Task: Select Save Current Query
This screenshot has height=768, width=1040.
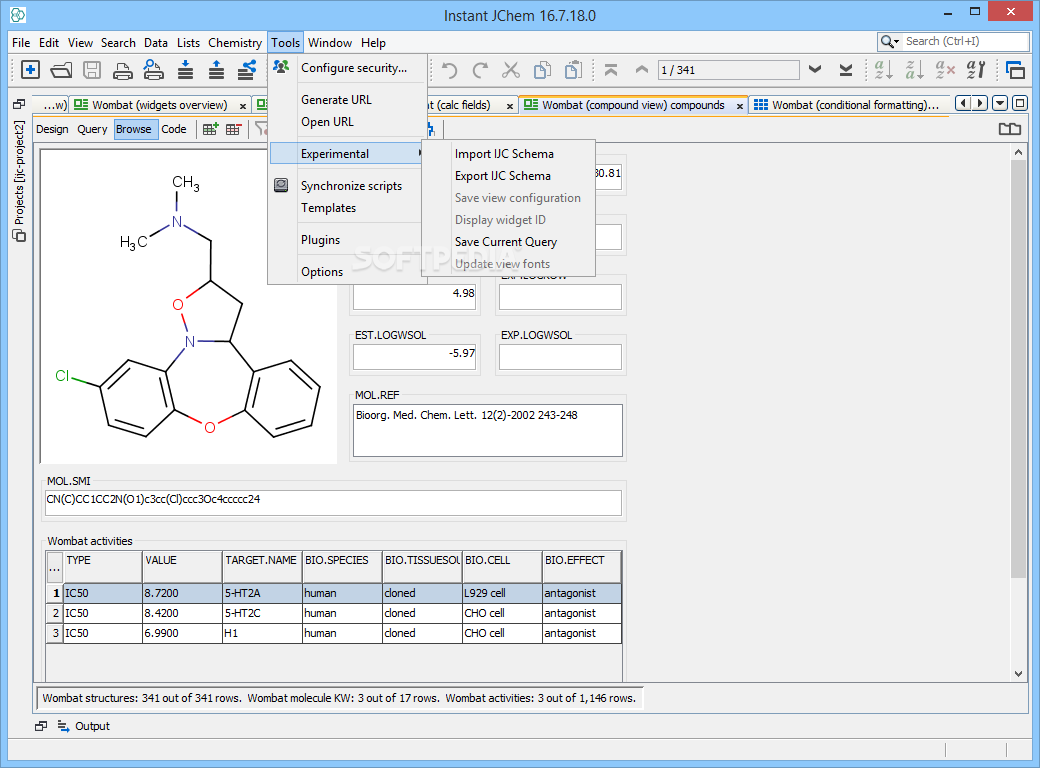Action: (x=506, y=242)
